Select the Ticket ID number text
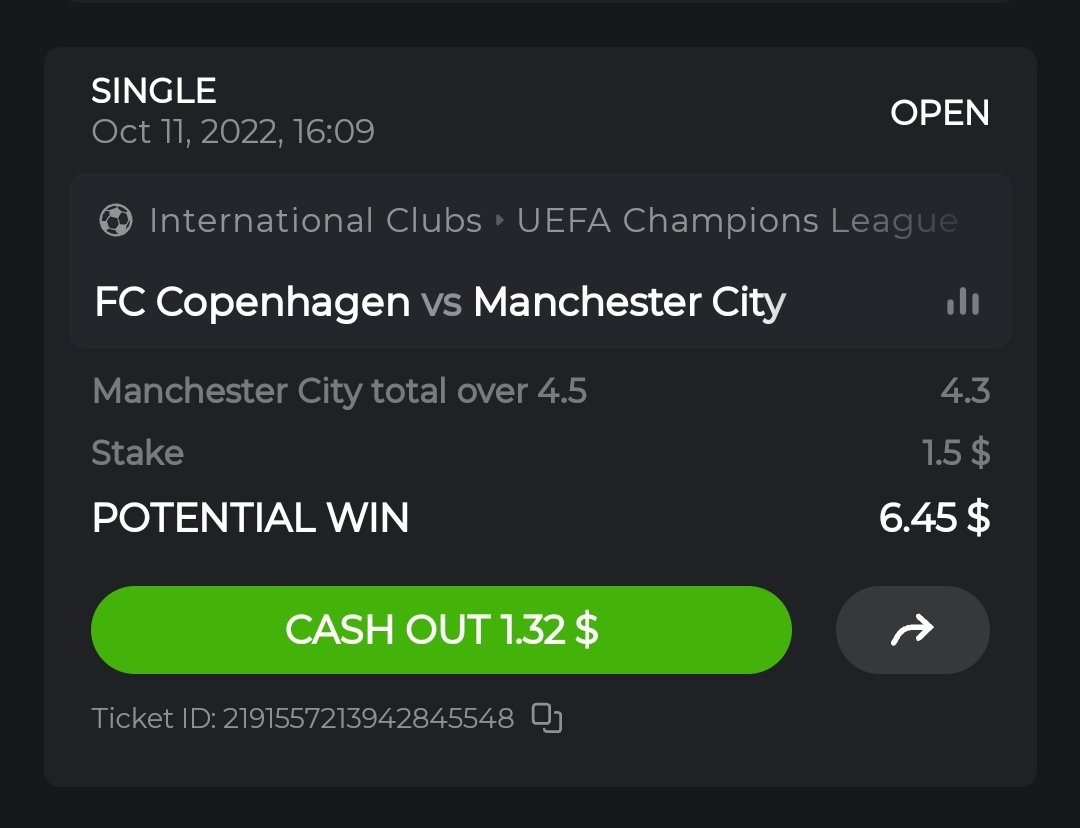The height and width of the screenshot is (828, 1080). click(368, 718)
